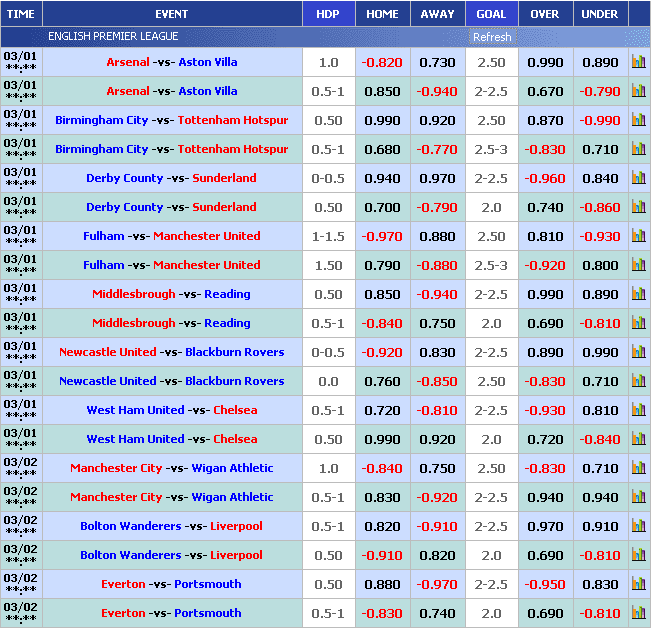
Task: Click the TIME column header
Action: (21, 14)
